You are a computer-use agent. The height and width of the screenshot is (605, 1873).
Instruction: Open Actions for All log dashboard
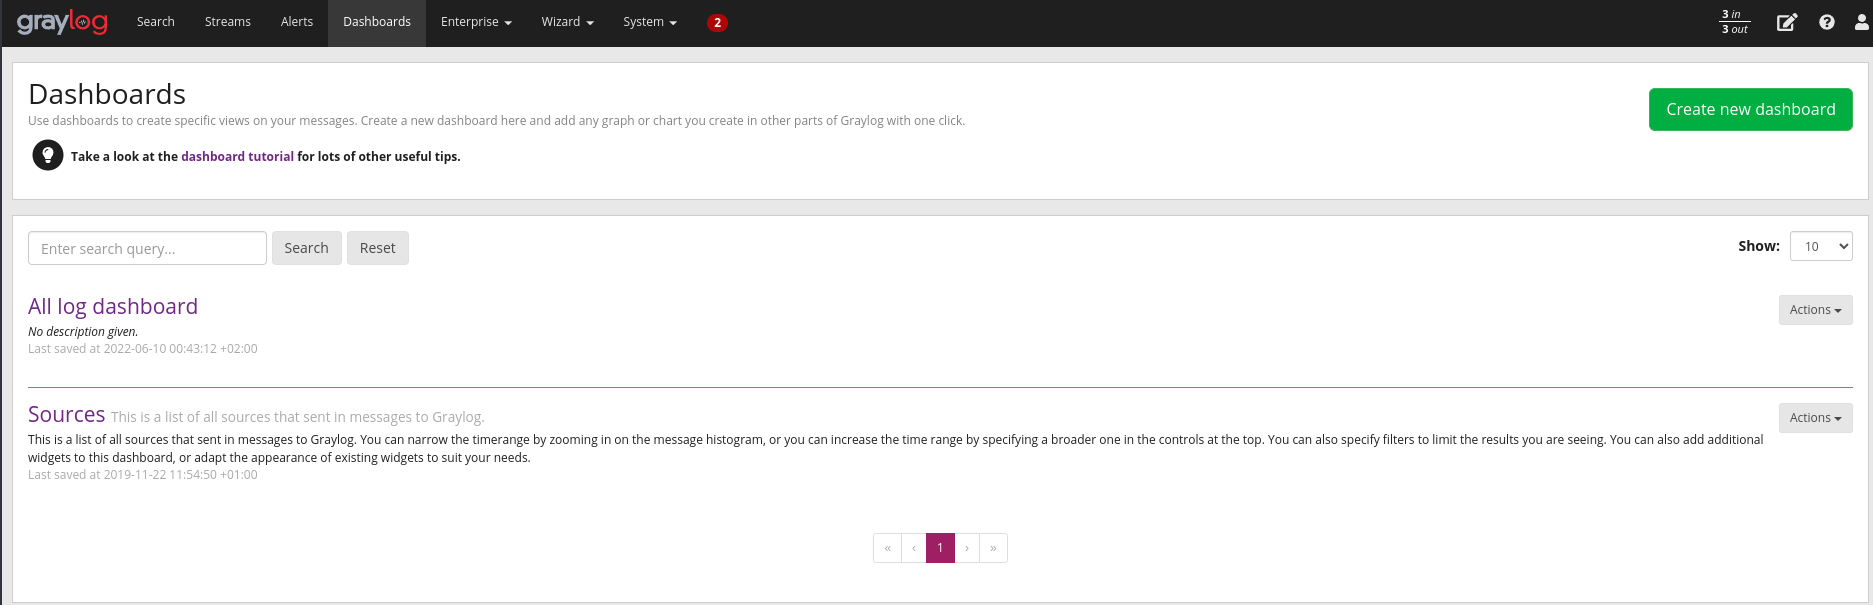[1814, 310]
